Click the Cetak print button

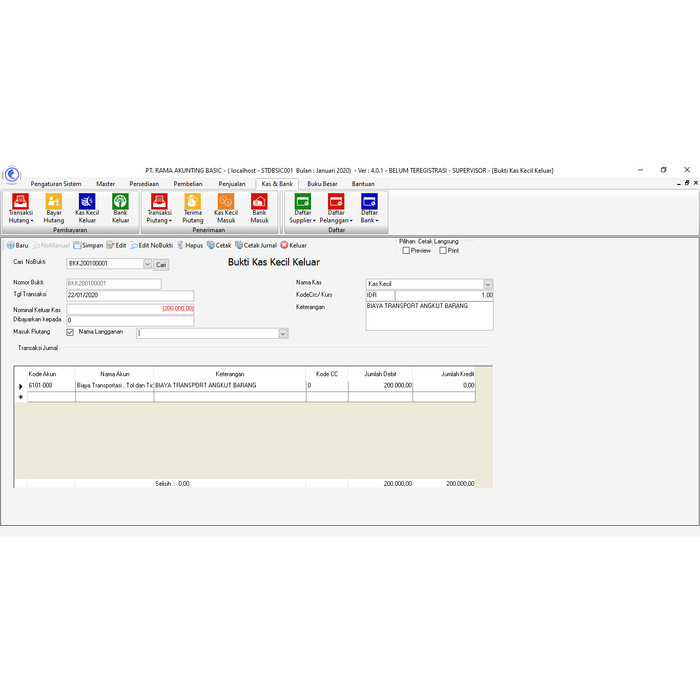[219, 246]
